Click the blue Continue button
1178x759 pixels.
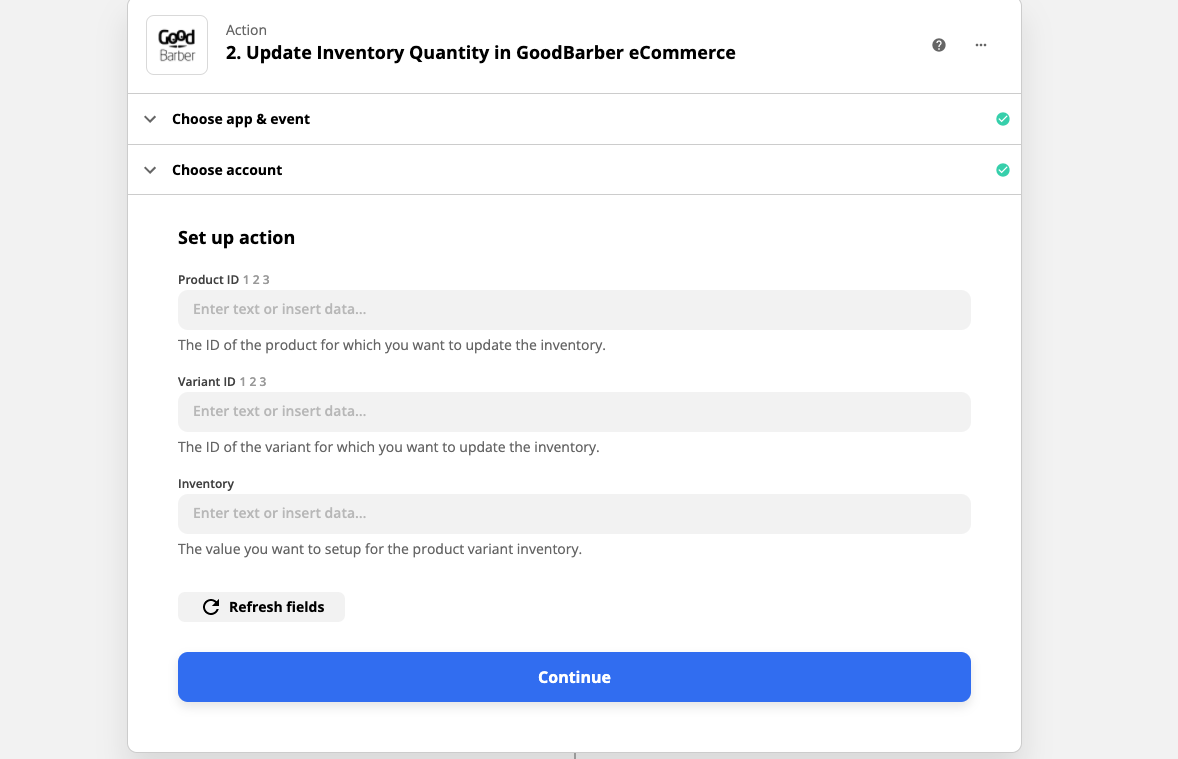574,677
